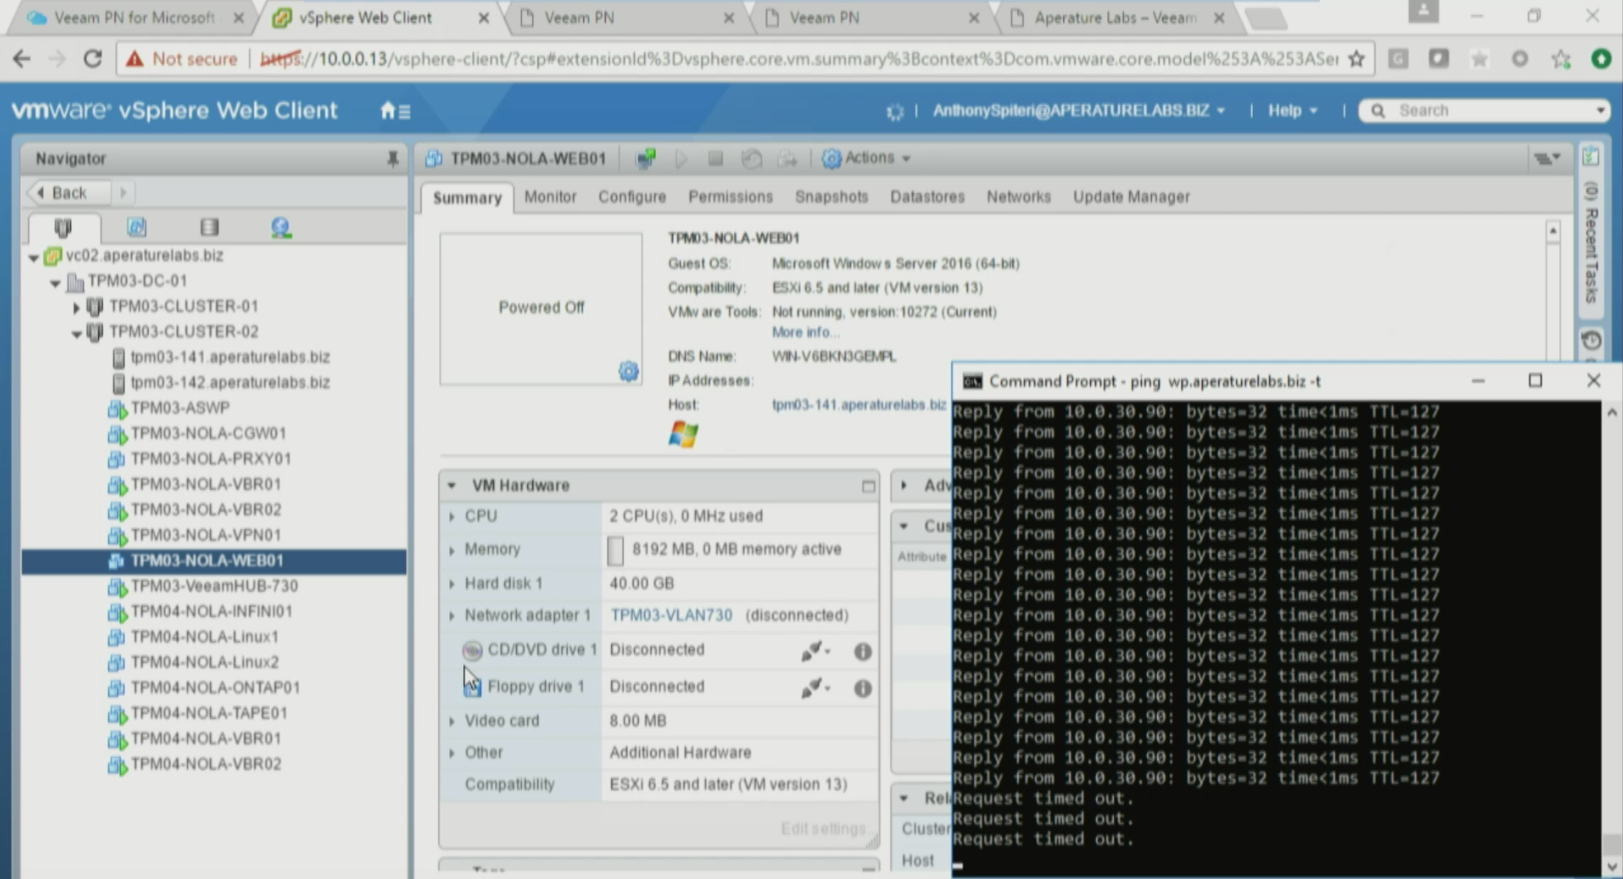The width and height of the screenshot is (1623, 879).
Task: Select Hosts and Clusters navigator view icon
Action: click(x=63, y=228)
